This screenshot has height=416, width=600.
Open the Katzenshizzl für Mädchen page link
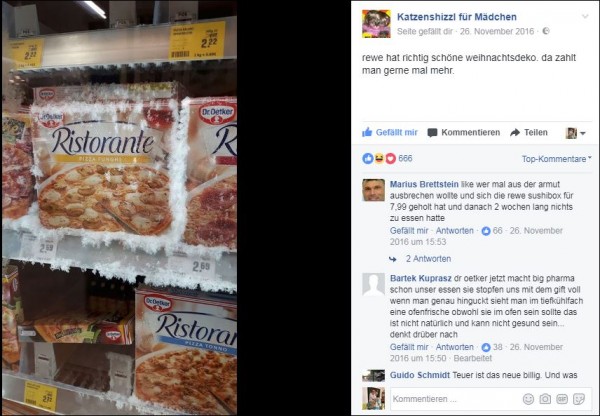pos(457,17)
